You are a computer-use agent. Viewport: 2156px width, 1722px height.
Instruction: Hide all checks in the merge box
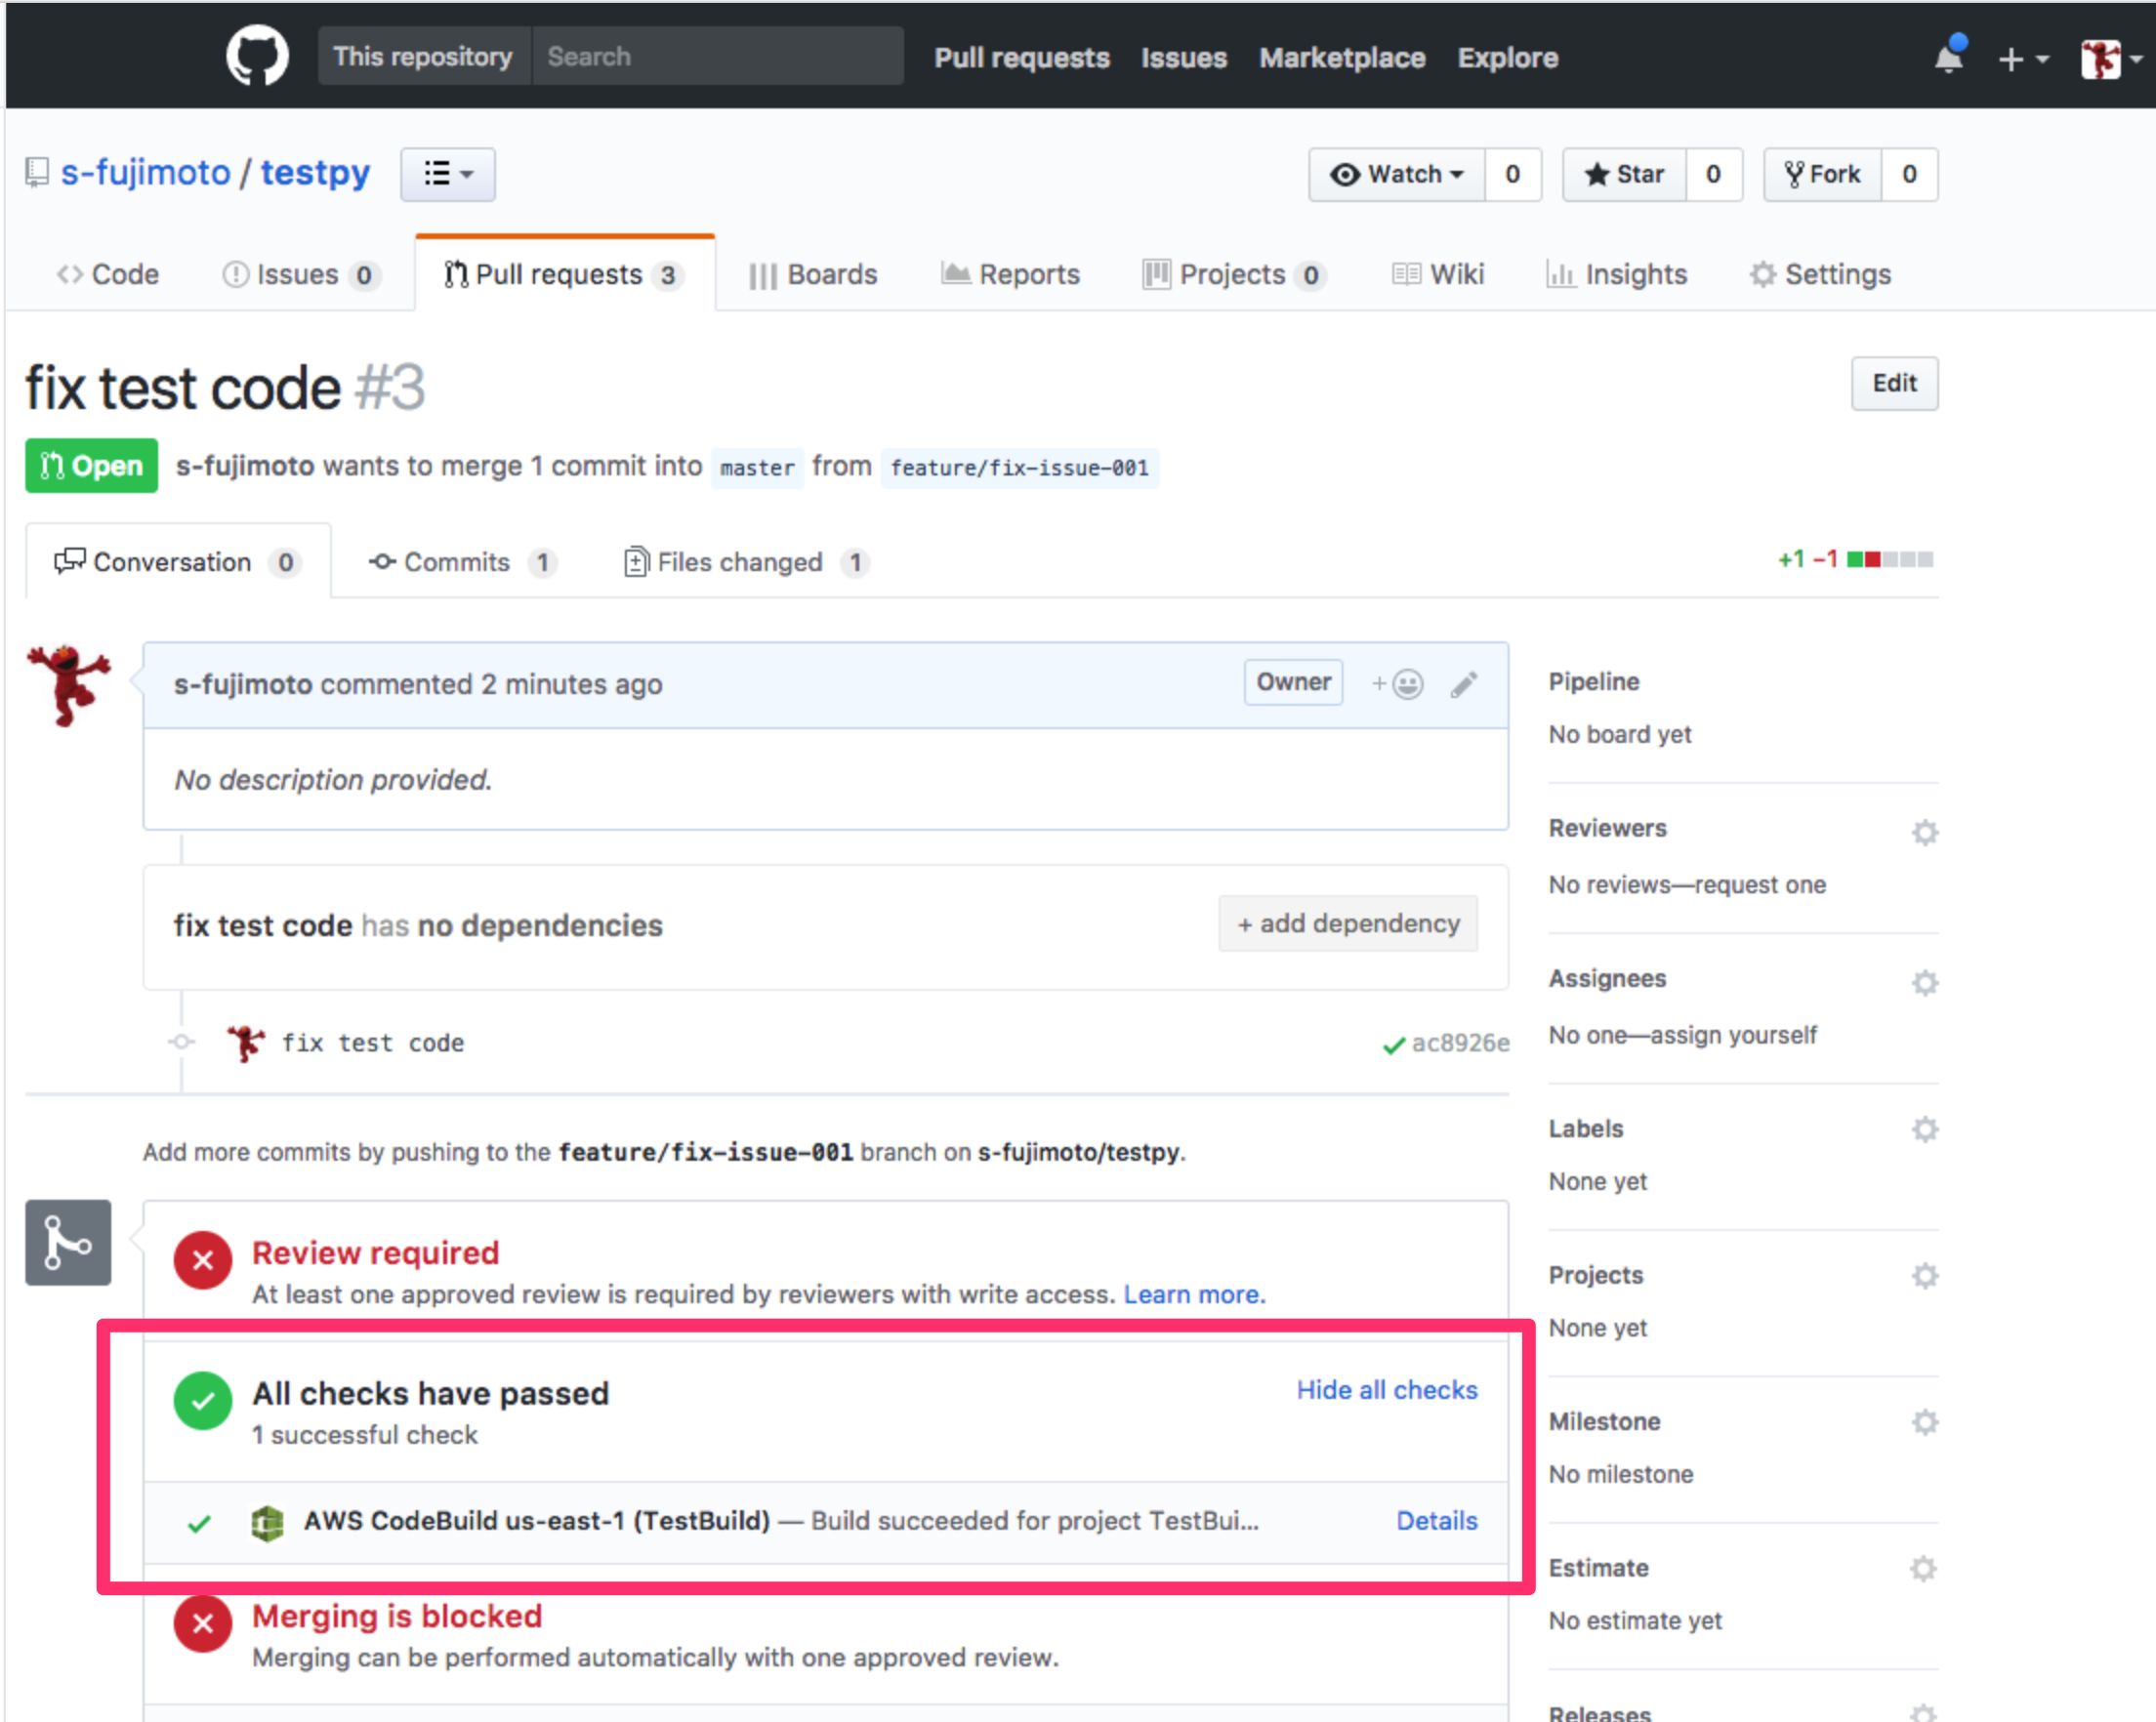[x=1387, y=1389]
